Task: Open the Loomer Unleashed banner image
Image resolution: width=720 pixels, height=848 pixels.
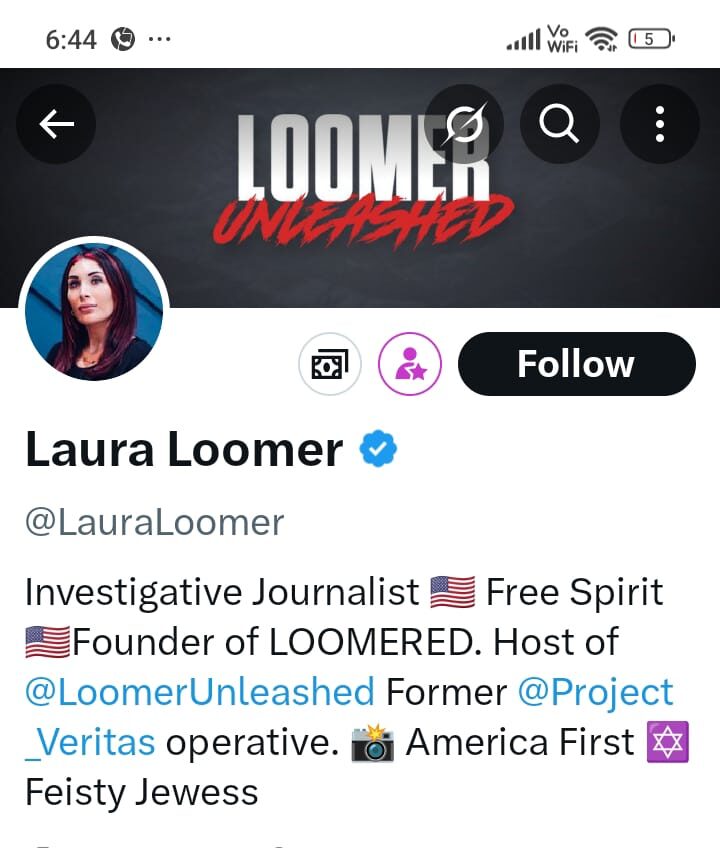Action: [360, 187]
